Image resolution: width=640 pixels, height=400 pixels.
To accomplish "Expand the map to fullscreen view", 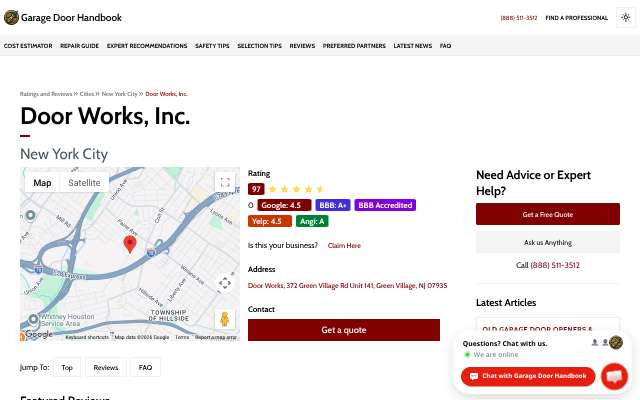I will click(225, 182).
